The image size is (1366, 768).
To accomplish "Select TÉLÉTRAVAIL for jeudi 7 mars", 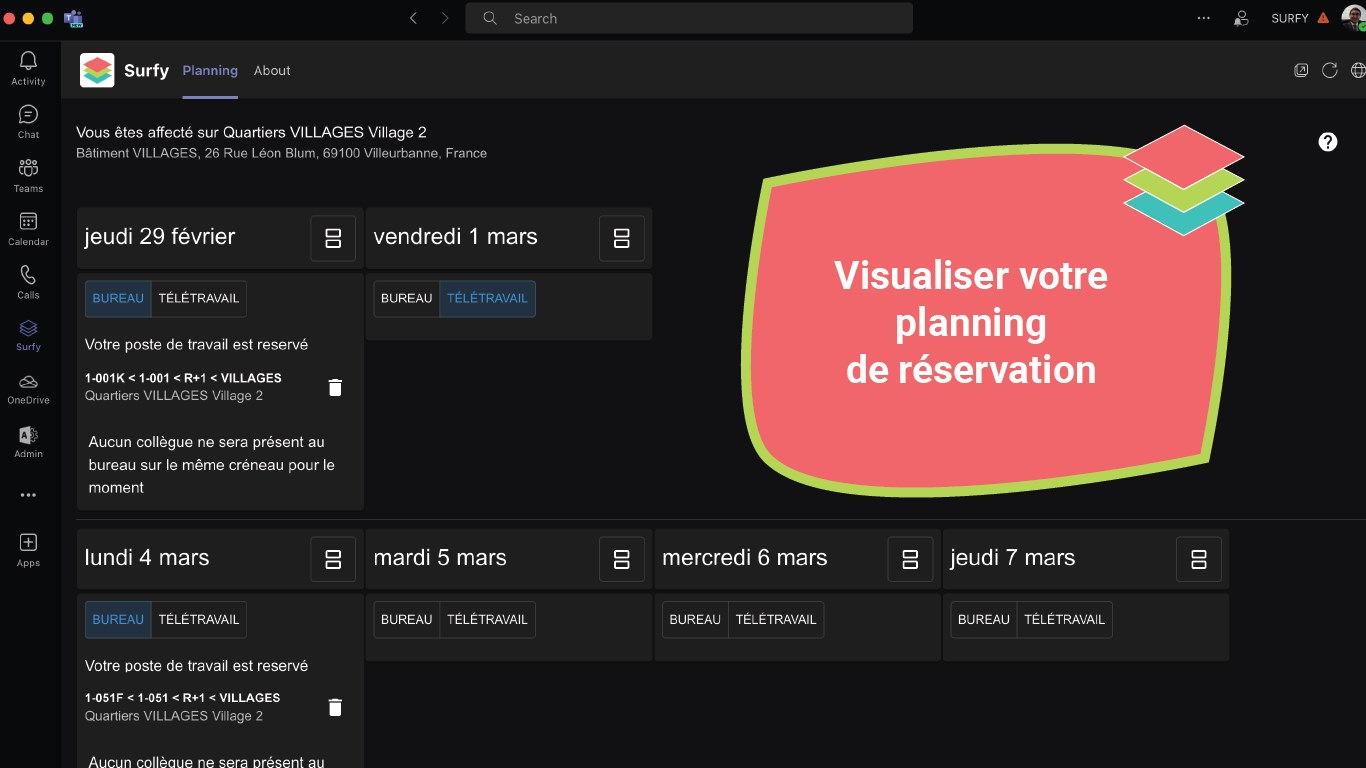I will [x=1065, y=619].
